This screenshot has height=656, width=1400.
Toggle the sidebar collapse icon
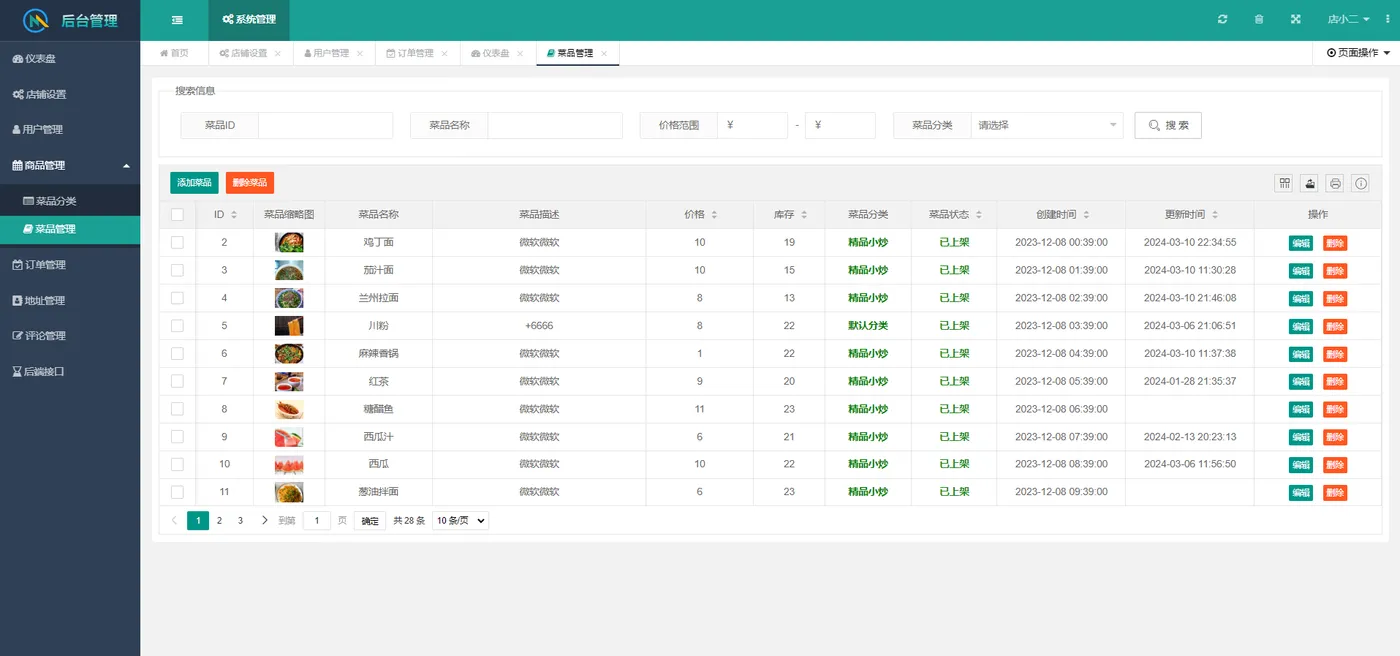click(x=177, y=19)
